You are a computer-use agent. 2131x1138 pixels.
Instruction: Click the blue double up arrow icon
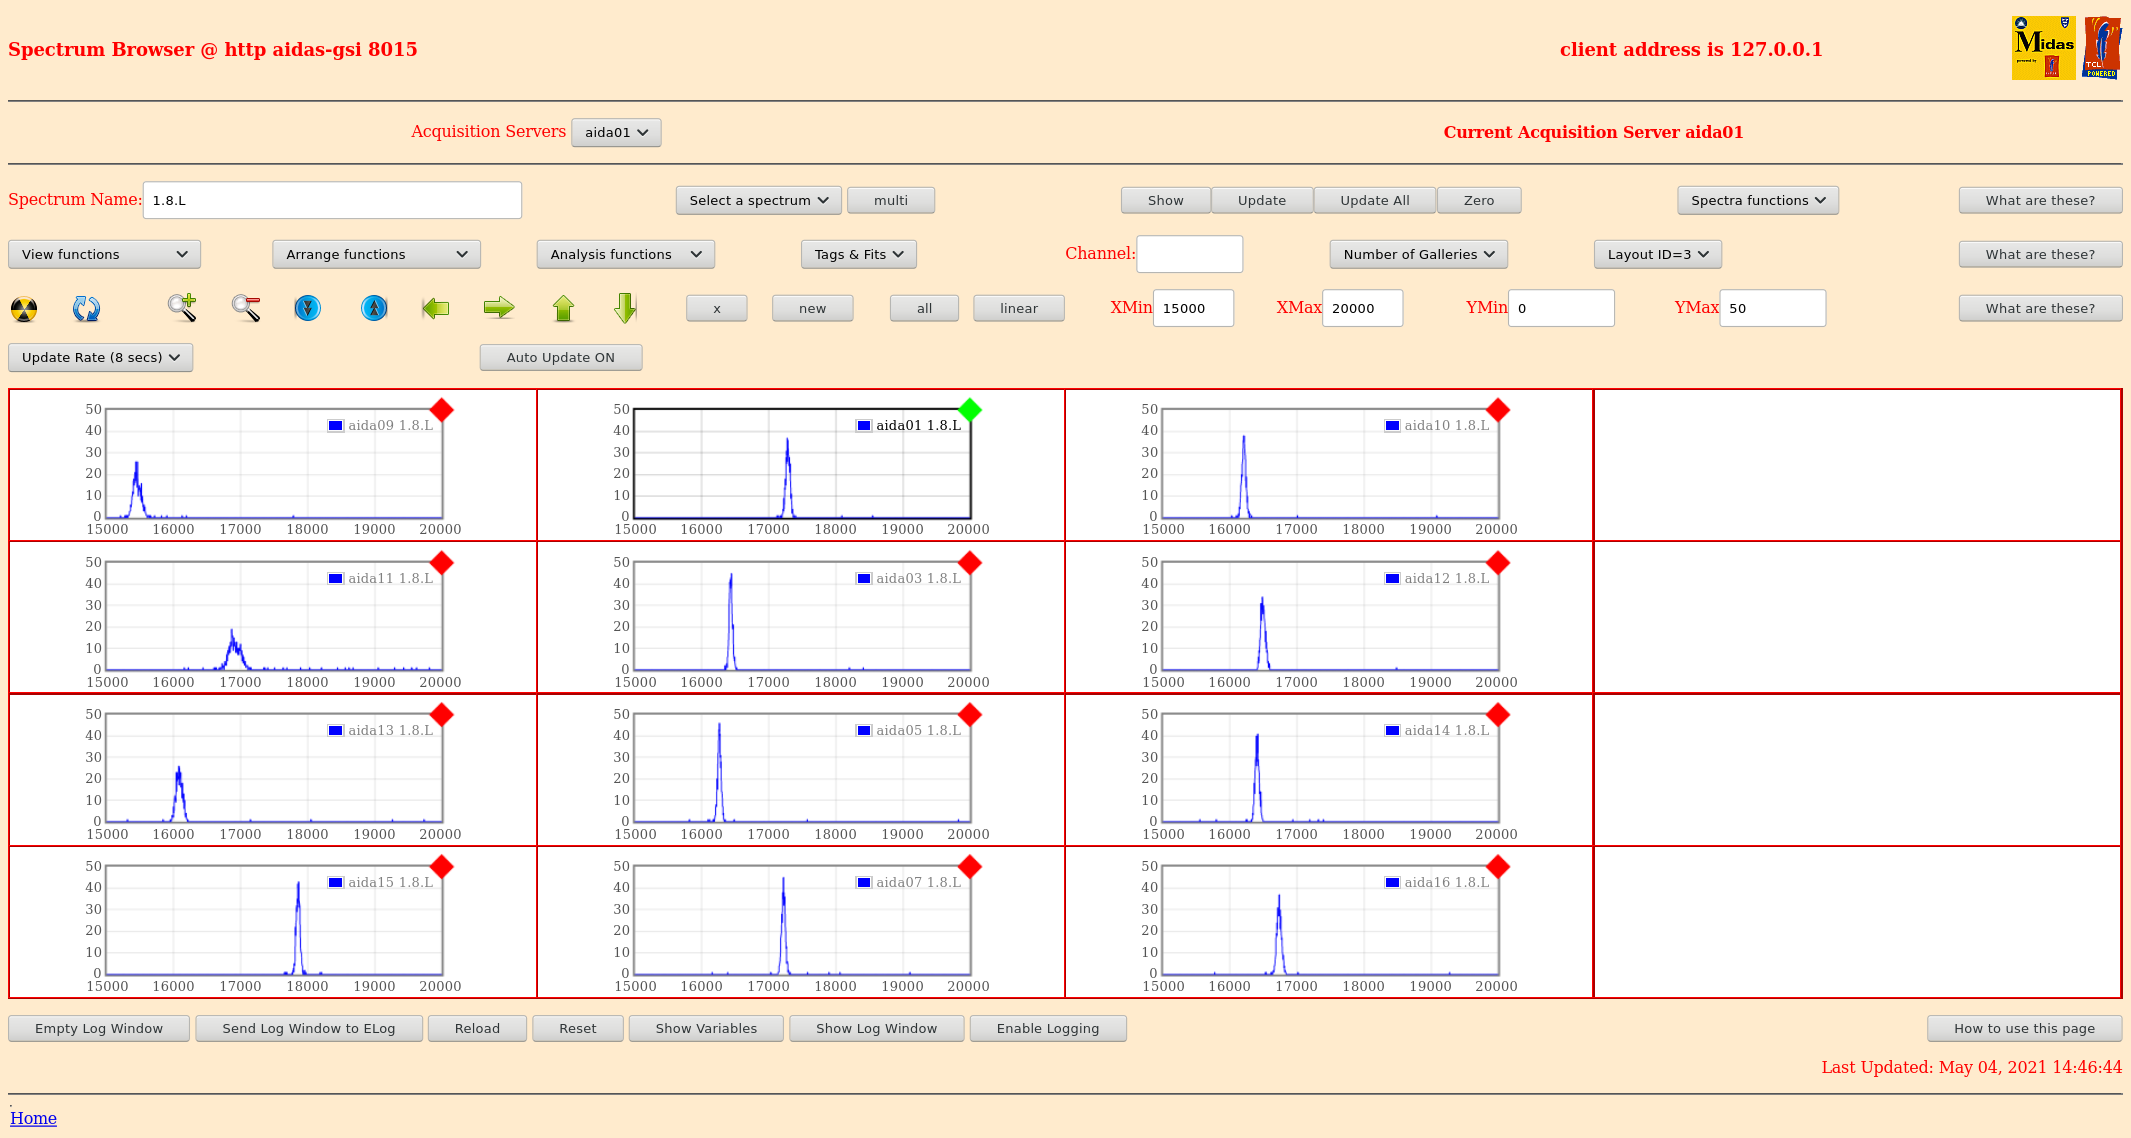(374, 308)
